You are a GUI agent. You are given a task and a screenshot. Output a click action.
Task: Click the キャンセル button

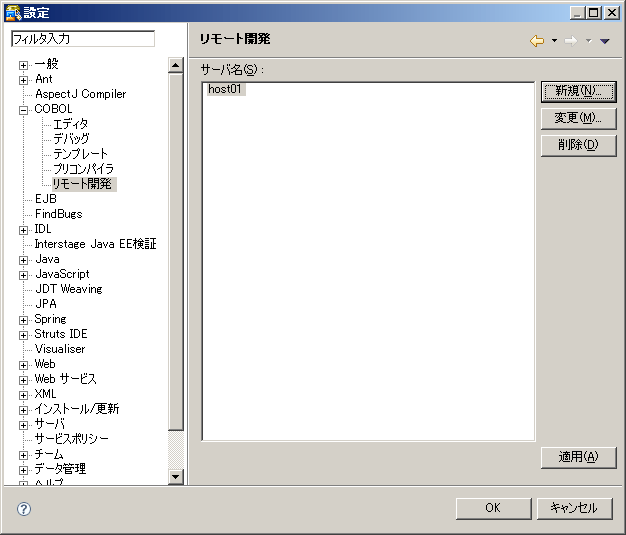(574, 508)
